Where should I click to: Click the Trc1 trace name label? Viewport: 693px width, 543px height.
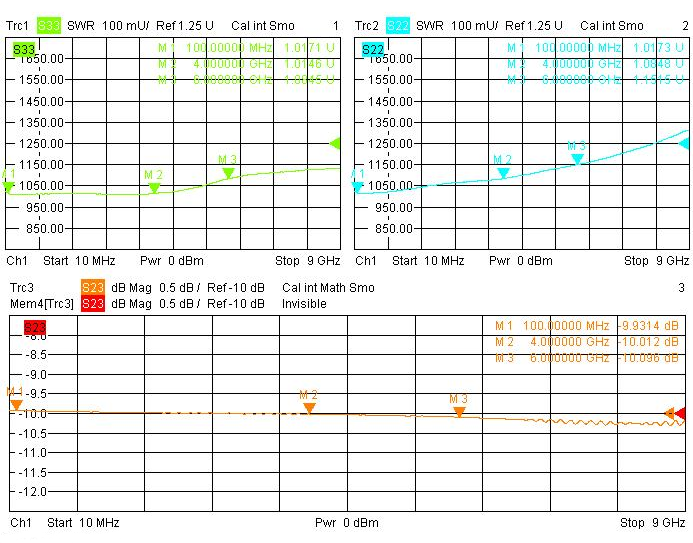coord(20,25)
